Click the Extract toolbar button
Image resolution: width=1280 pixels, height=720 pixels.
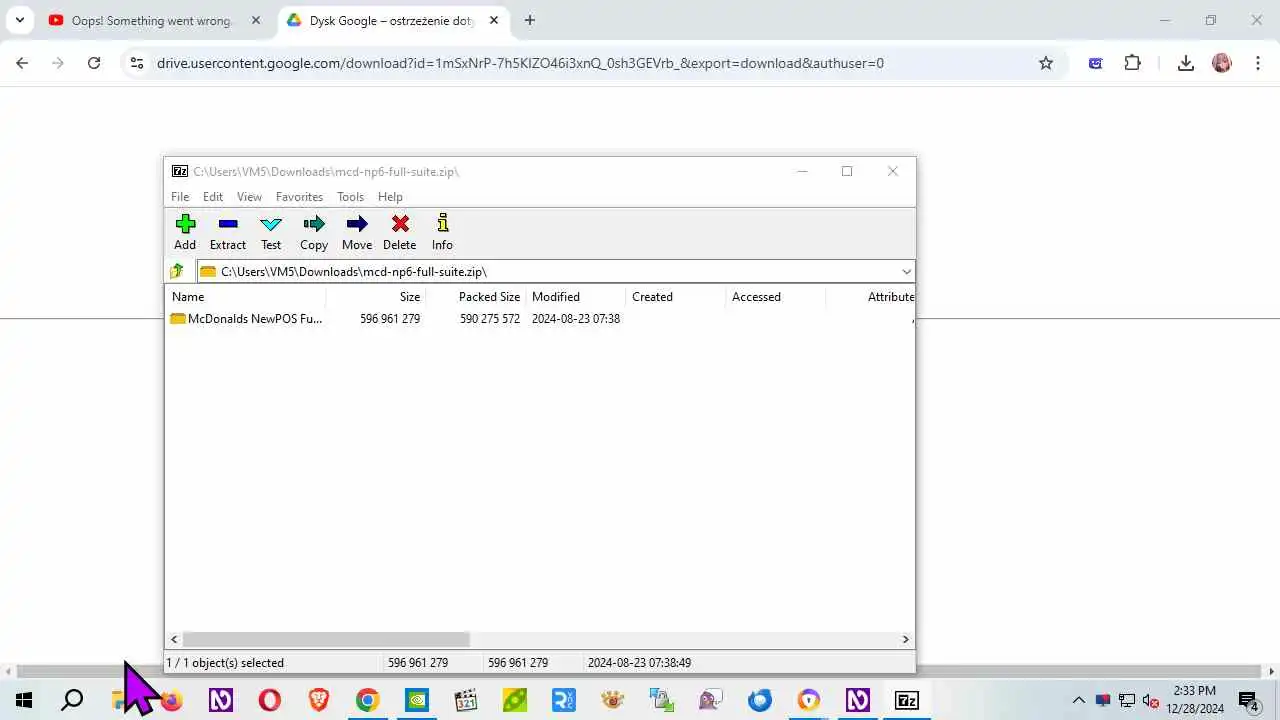228,232
